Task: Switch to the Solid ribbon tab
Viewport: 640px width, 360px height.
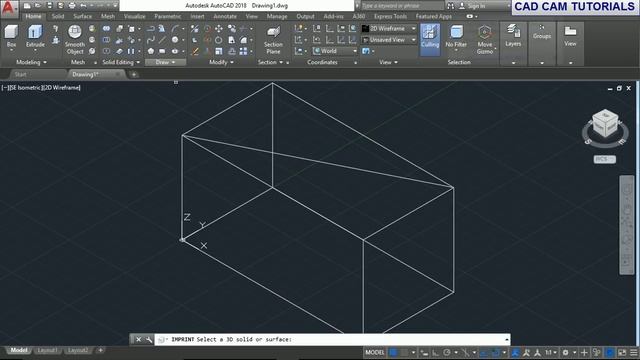Action: point(58,16)
